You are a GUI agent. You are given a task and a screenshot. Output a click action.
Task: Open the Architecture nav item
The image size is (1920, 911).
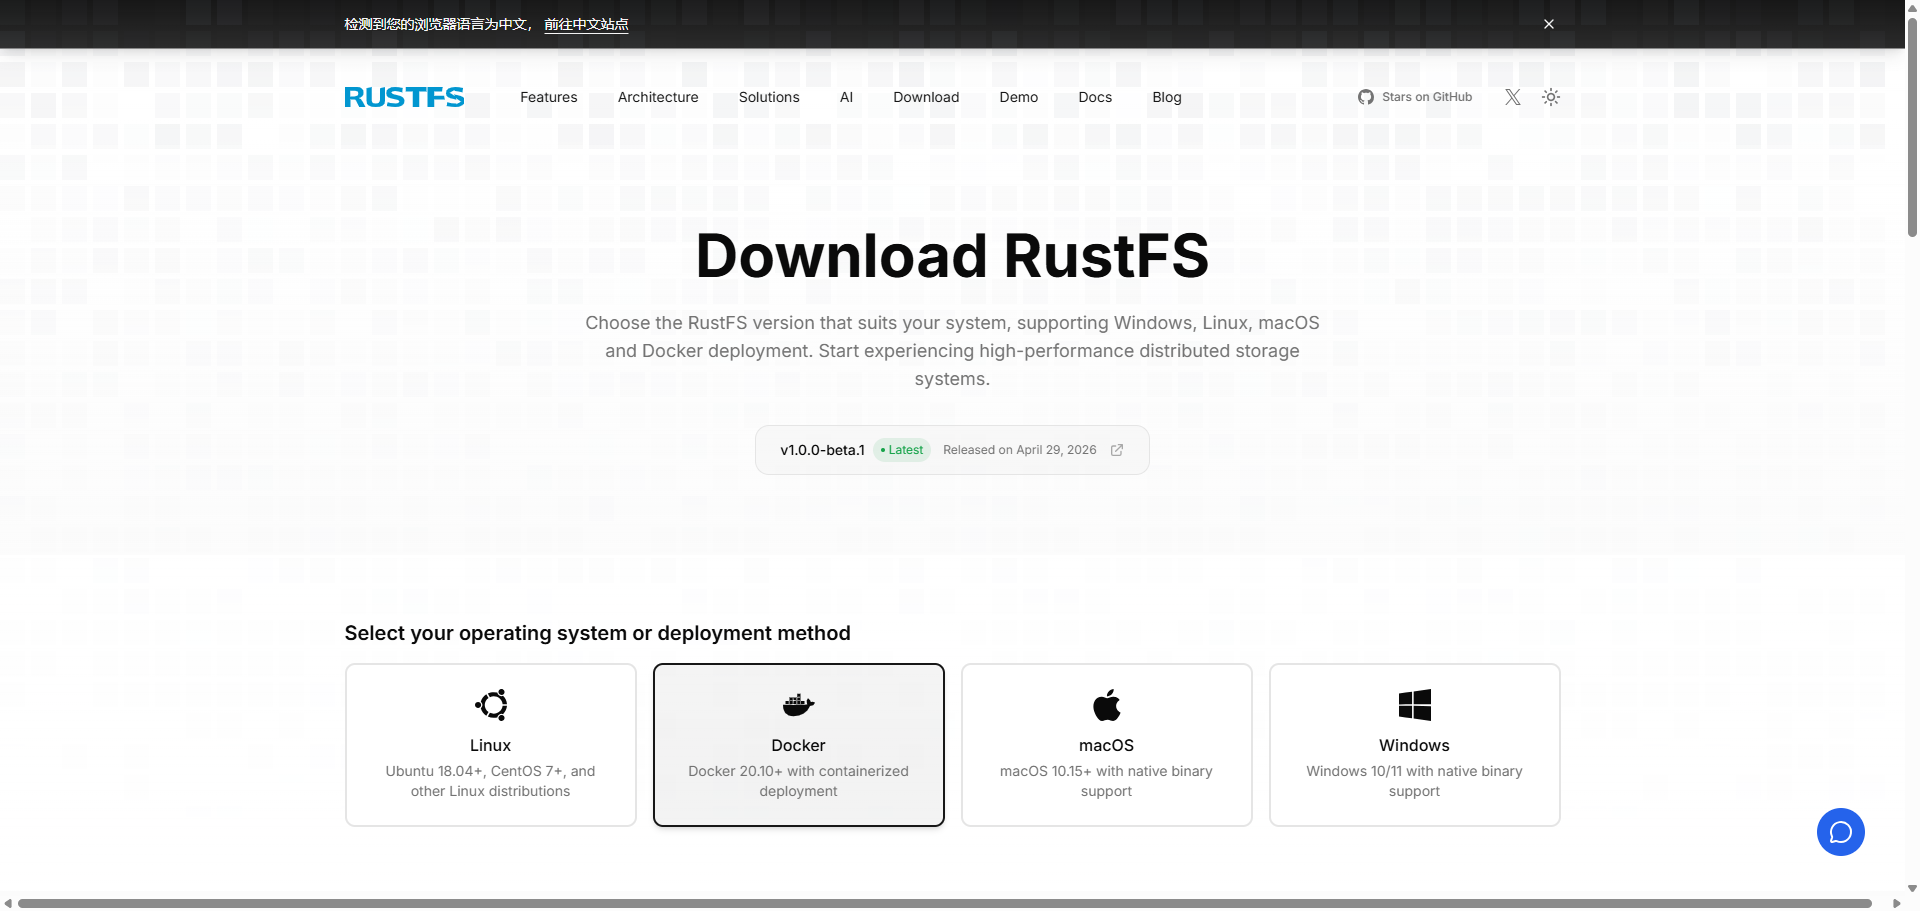[x=658, y=97]
